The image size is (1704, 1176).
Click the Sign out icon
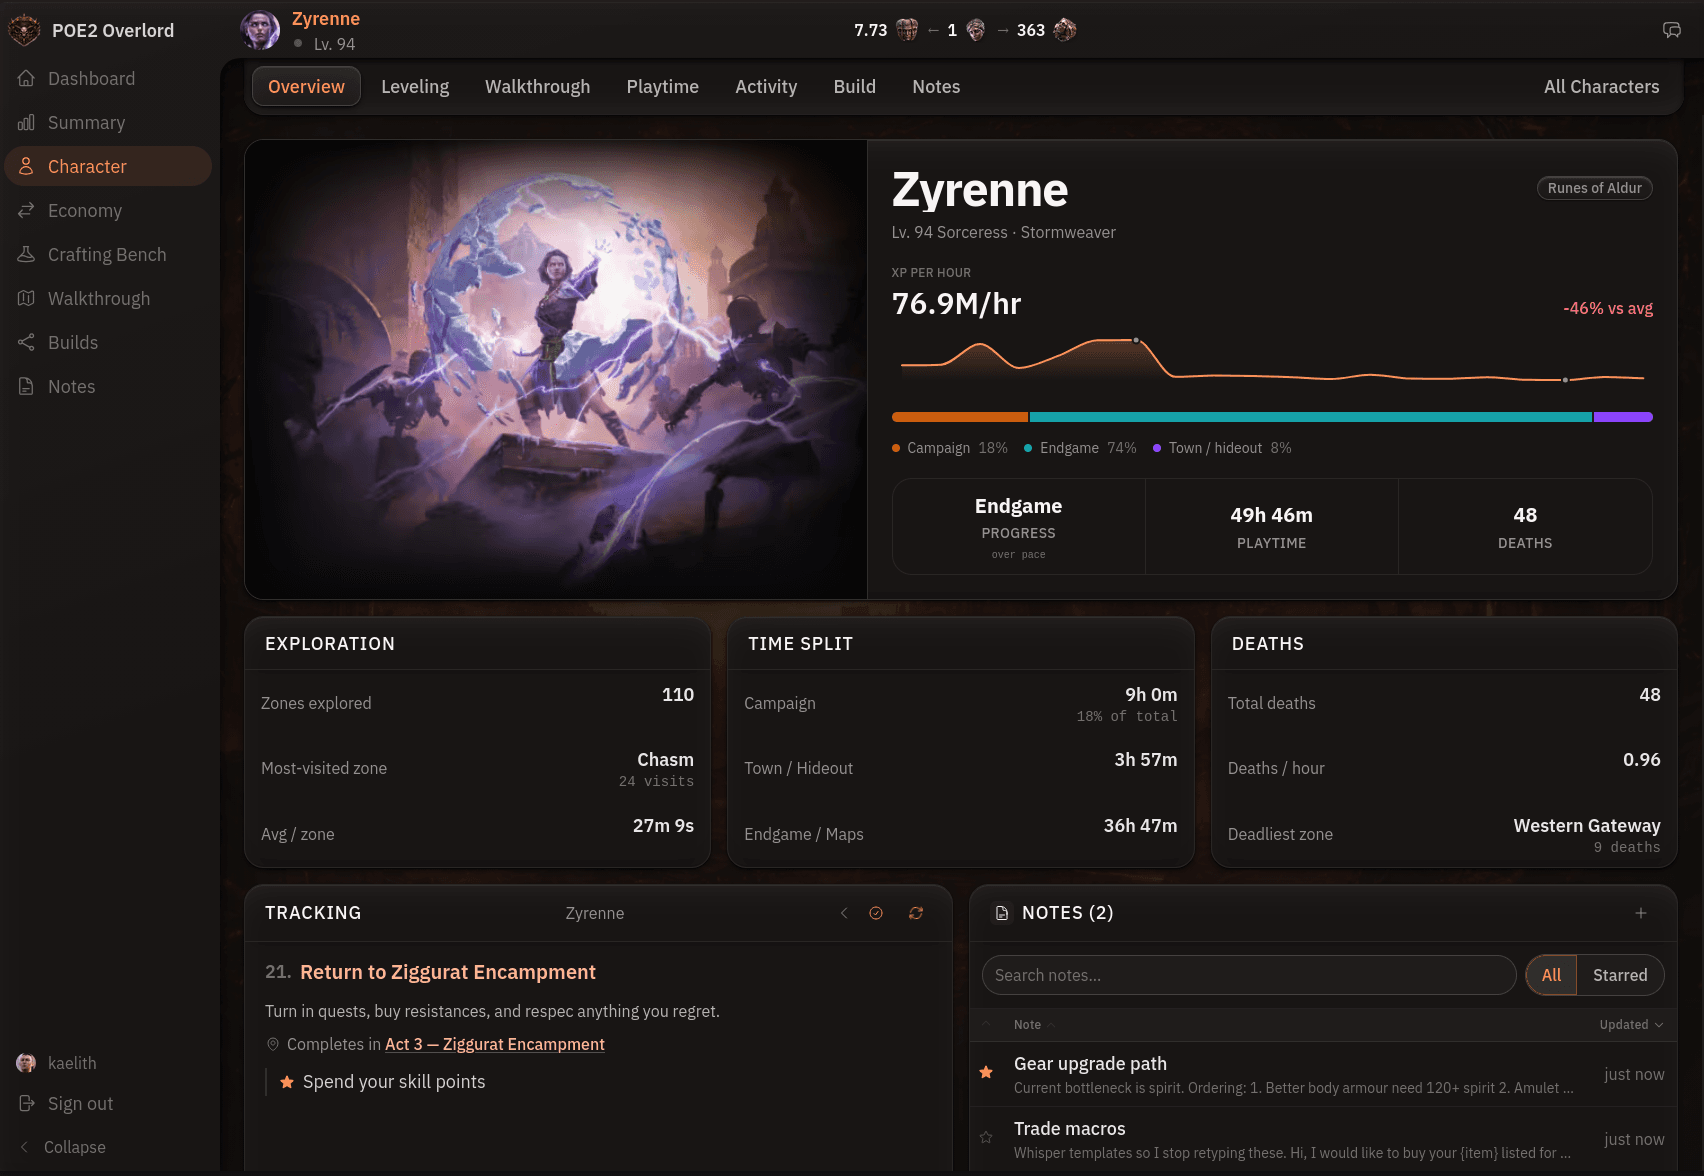(26, 1103)
